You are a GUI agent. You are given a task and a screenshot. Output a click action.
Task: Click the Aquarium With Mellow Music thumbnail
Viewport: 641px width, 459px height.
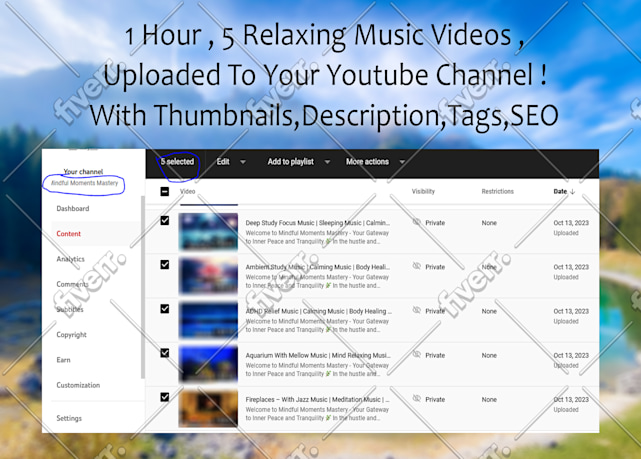[x=208, y=364]
